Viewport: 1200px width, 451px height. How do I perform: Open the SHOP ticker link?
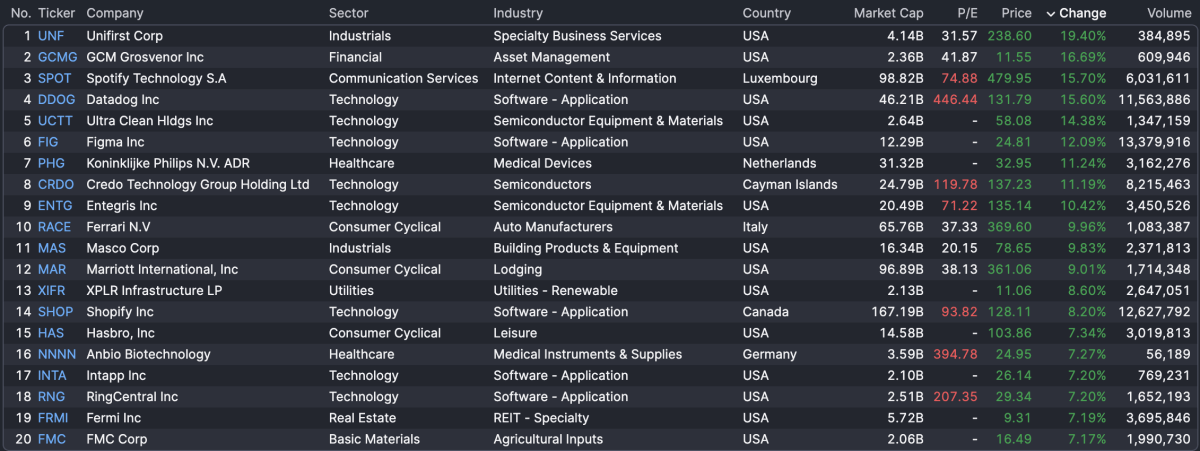click(56, 312)
